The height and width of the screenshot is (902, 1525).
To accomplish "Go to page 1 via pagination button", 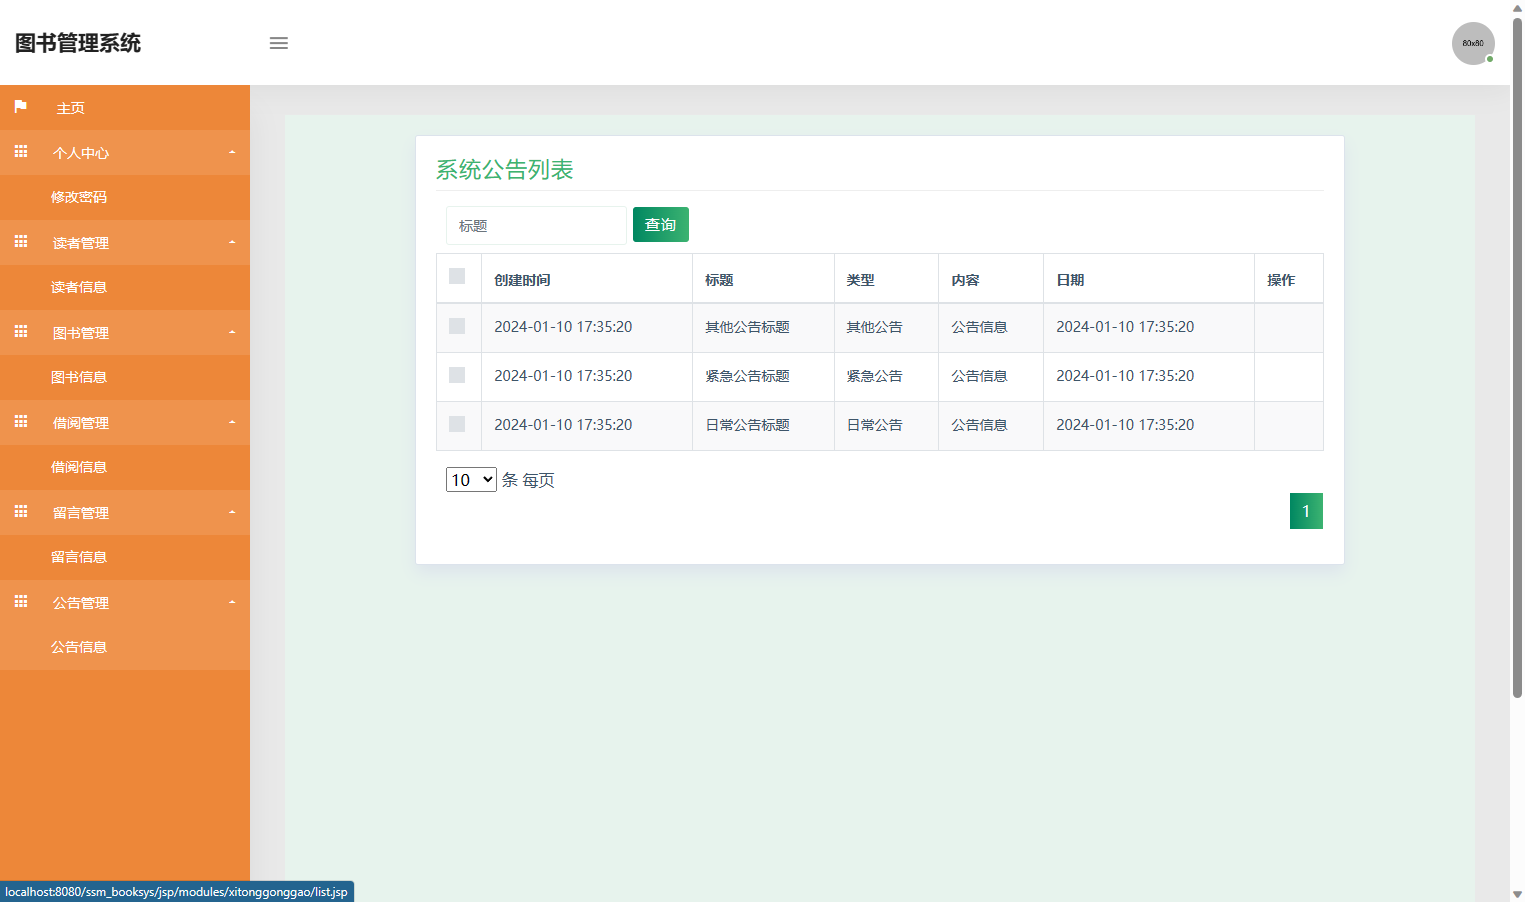I will point(1306,510).
